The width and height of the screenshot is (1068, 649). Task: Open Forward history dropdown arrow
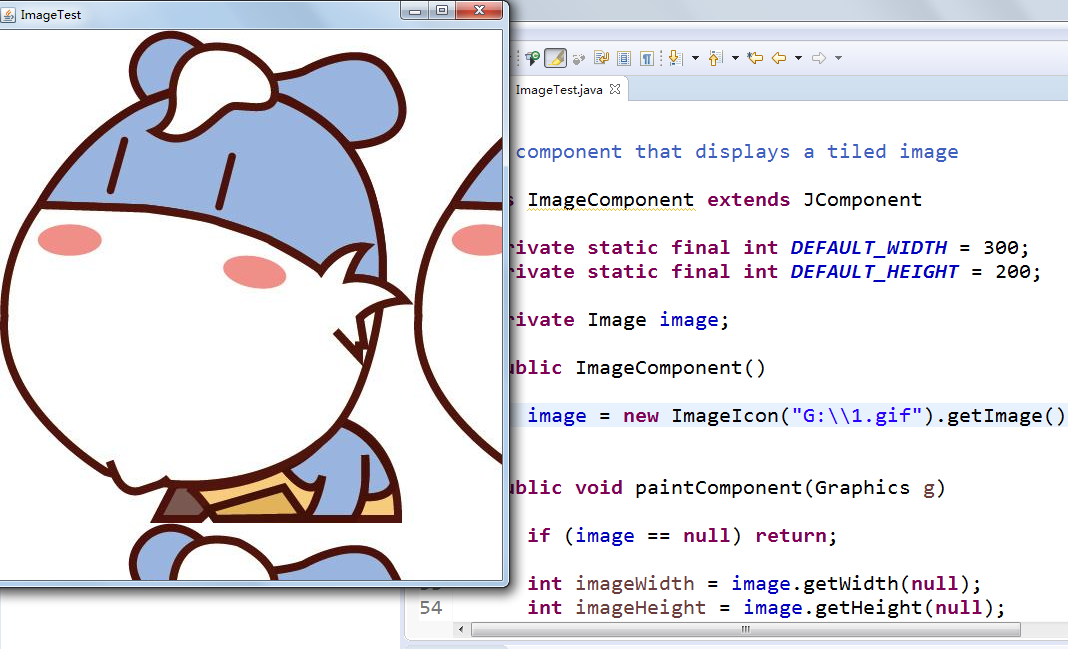[x=838, y=59]
